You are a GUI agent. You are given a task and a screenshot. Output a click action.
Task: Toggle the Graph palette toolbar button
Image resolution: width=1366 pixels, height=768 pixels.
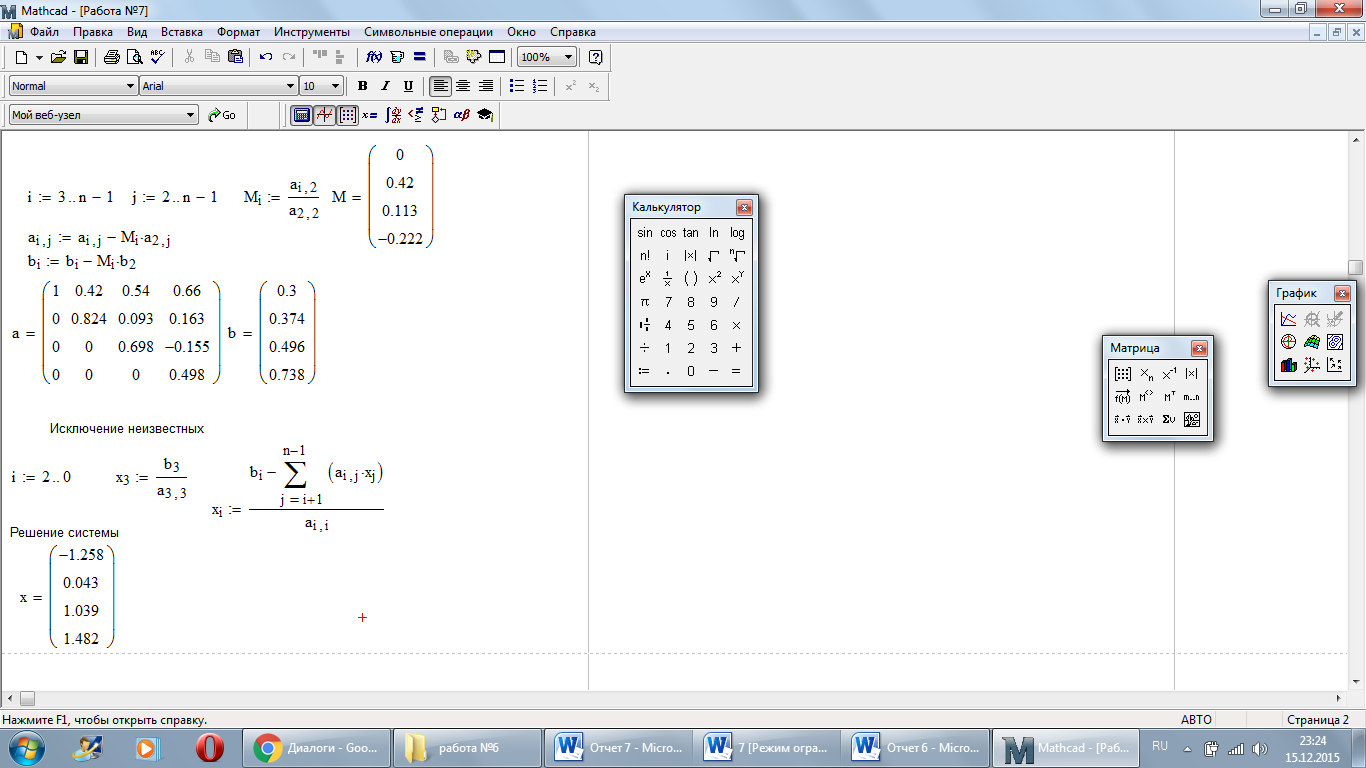click(324, 115)
